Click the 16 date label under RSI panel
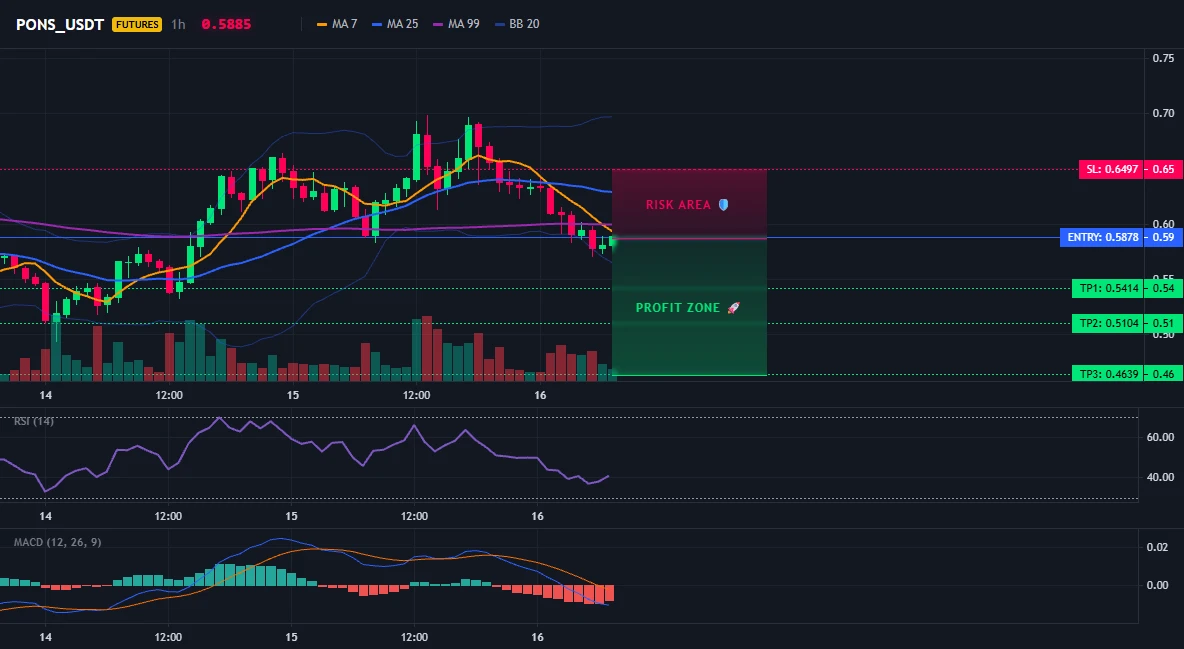1184x649 pixels. [x=537, y=516]
